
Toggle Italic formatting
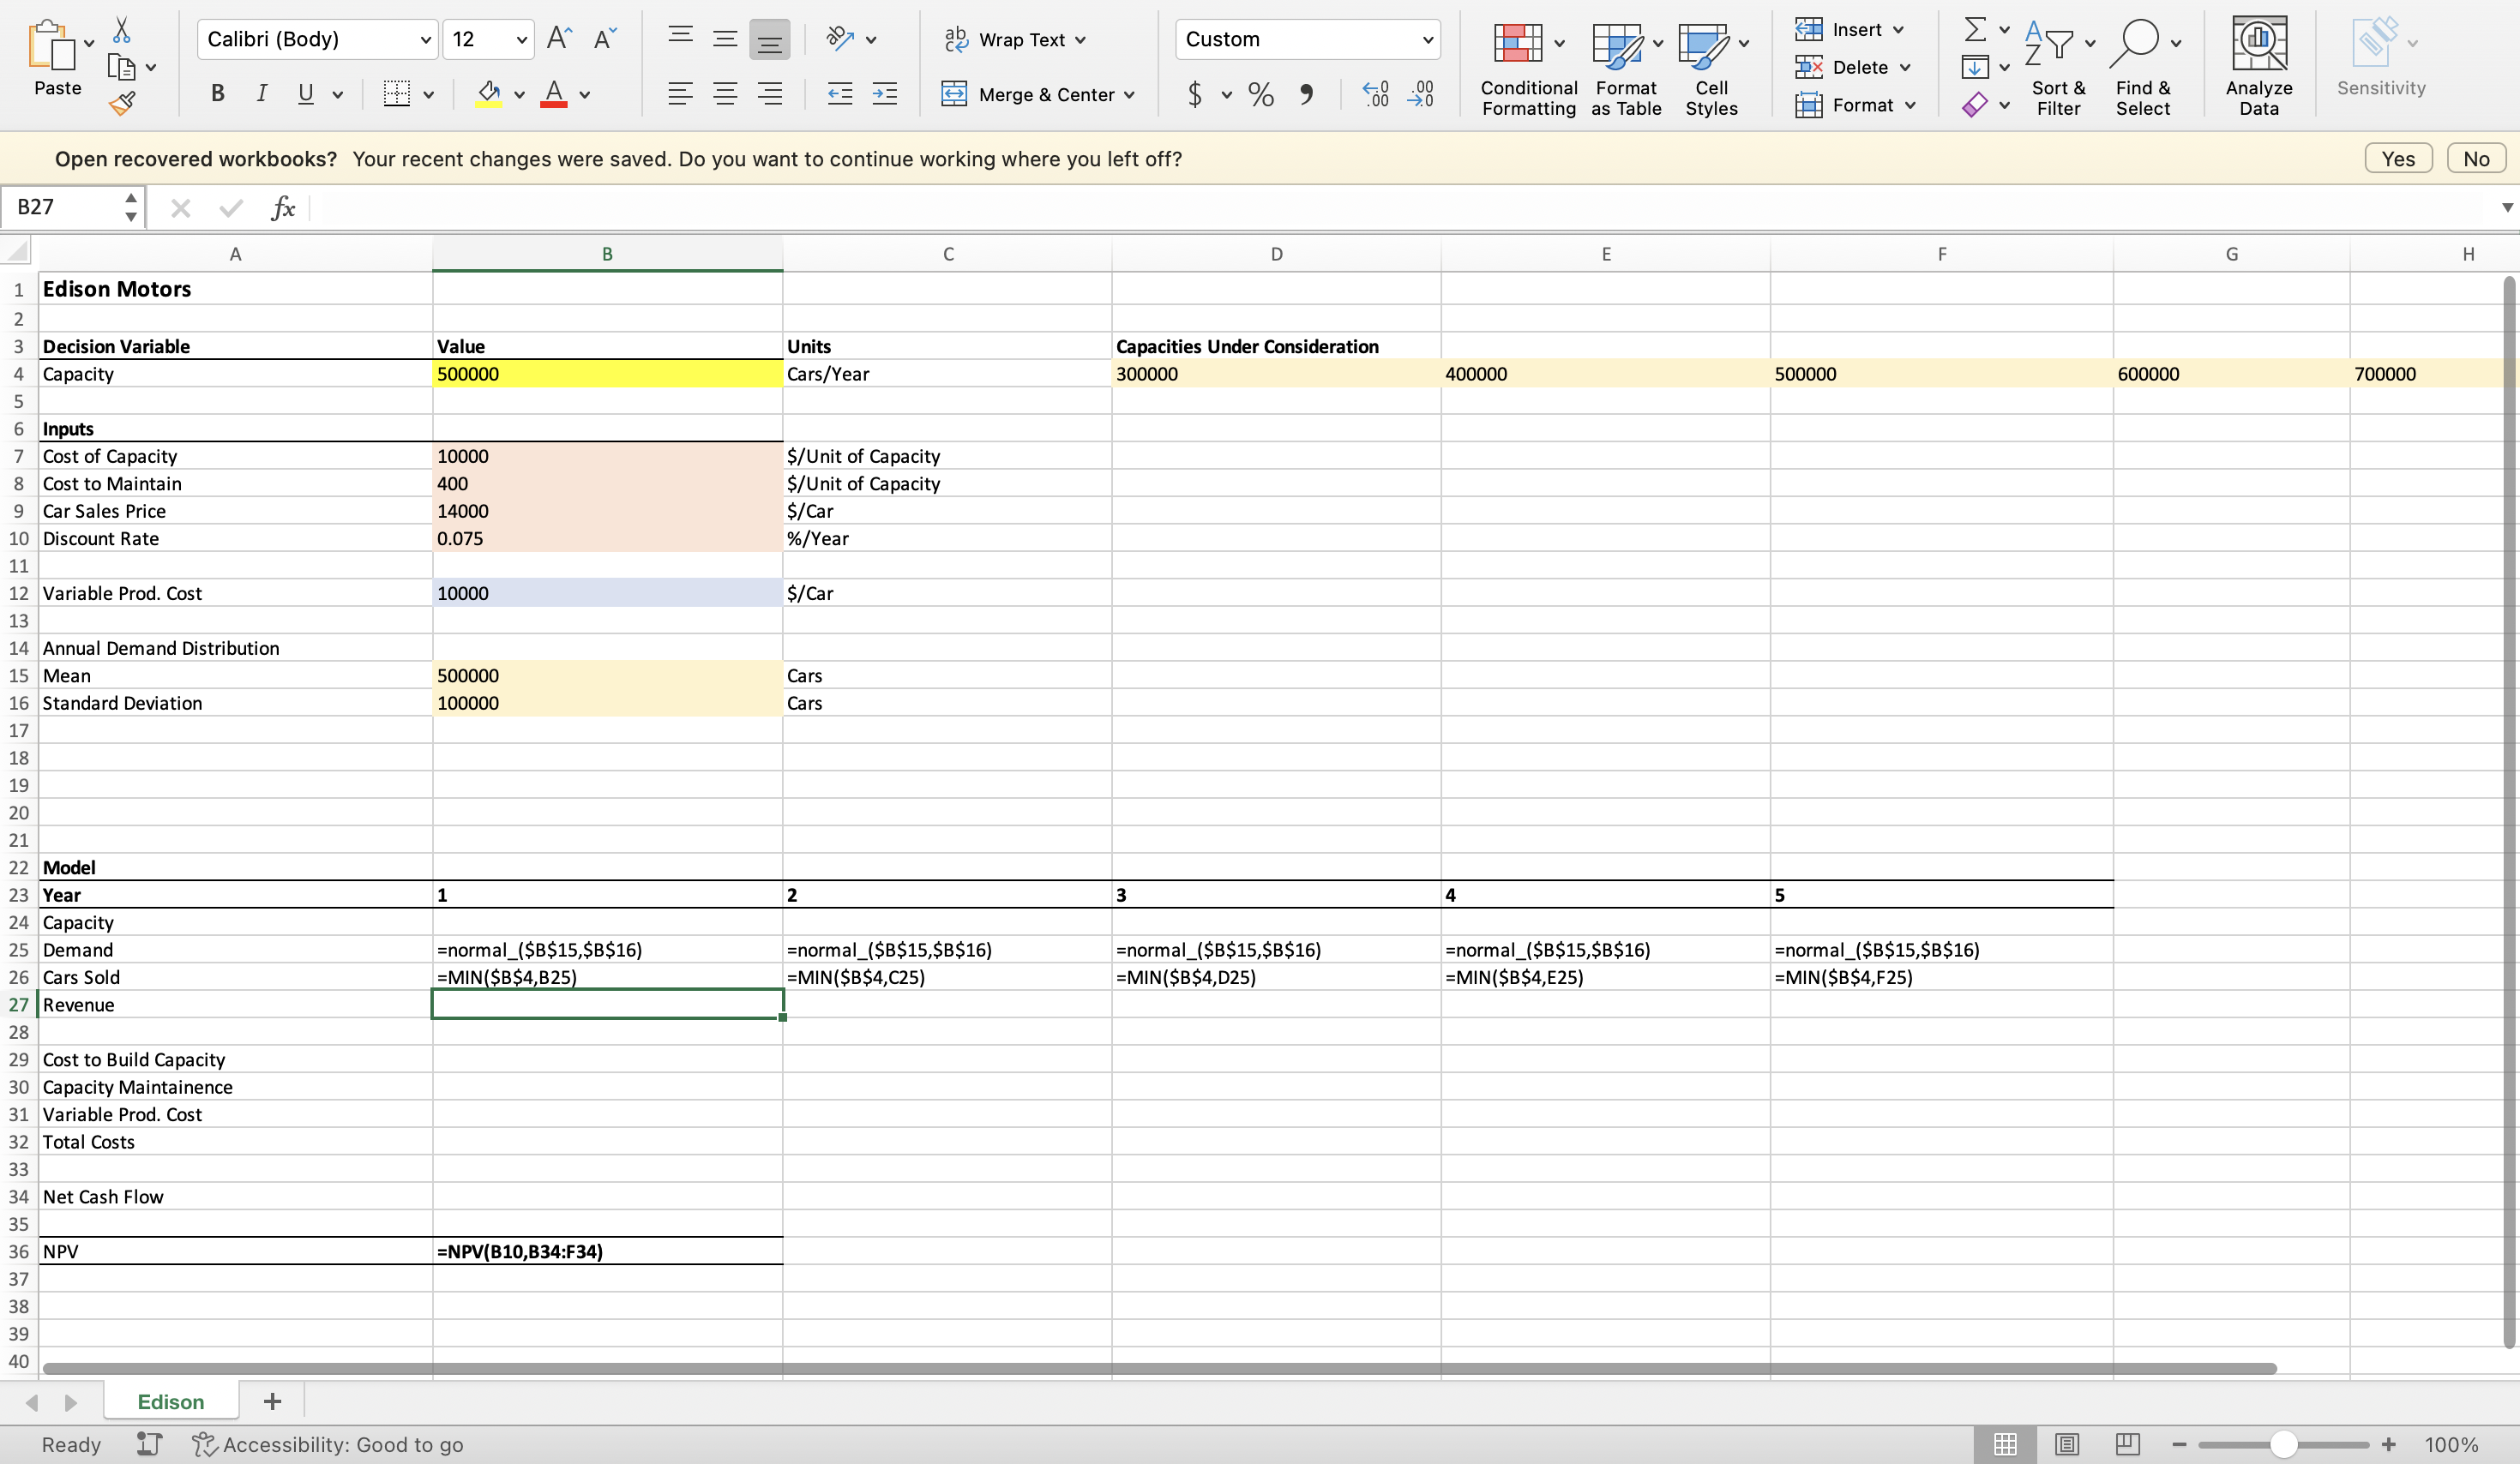[x=261, y=94]
